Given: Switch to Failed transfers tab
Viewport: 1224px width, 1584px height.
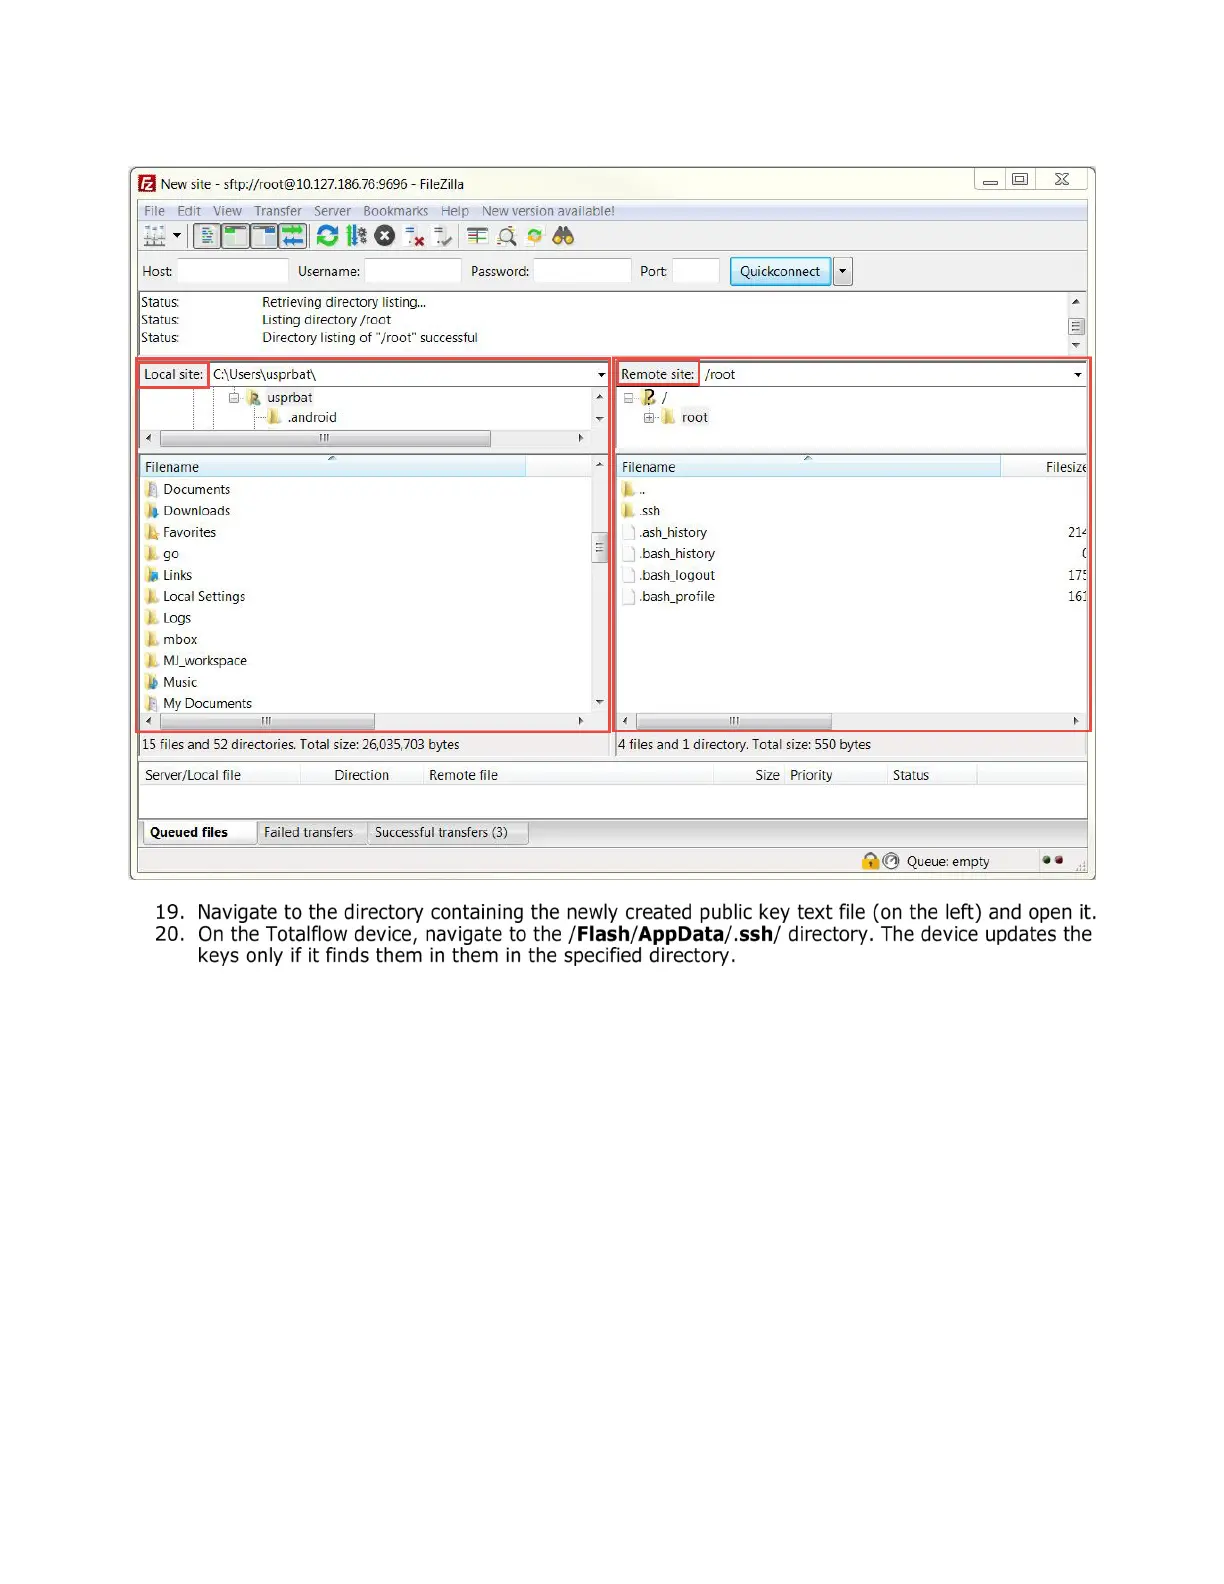Looking at the screenshot, I should 308,832.
